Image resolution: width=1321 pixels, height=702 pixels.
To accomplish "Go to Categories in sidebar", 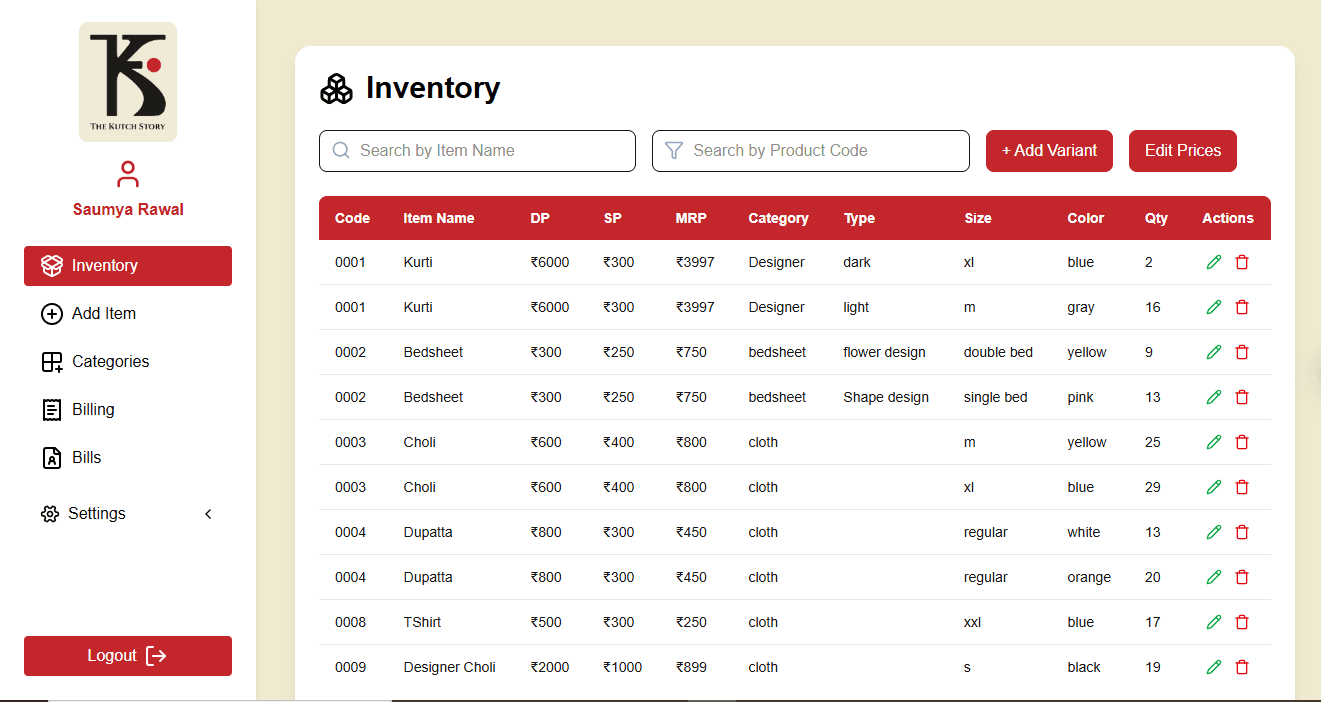I will point(128,362).
